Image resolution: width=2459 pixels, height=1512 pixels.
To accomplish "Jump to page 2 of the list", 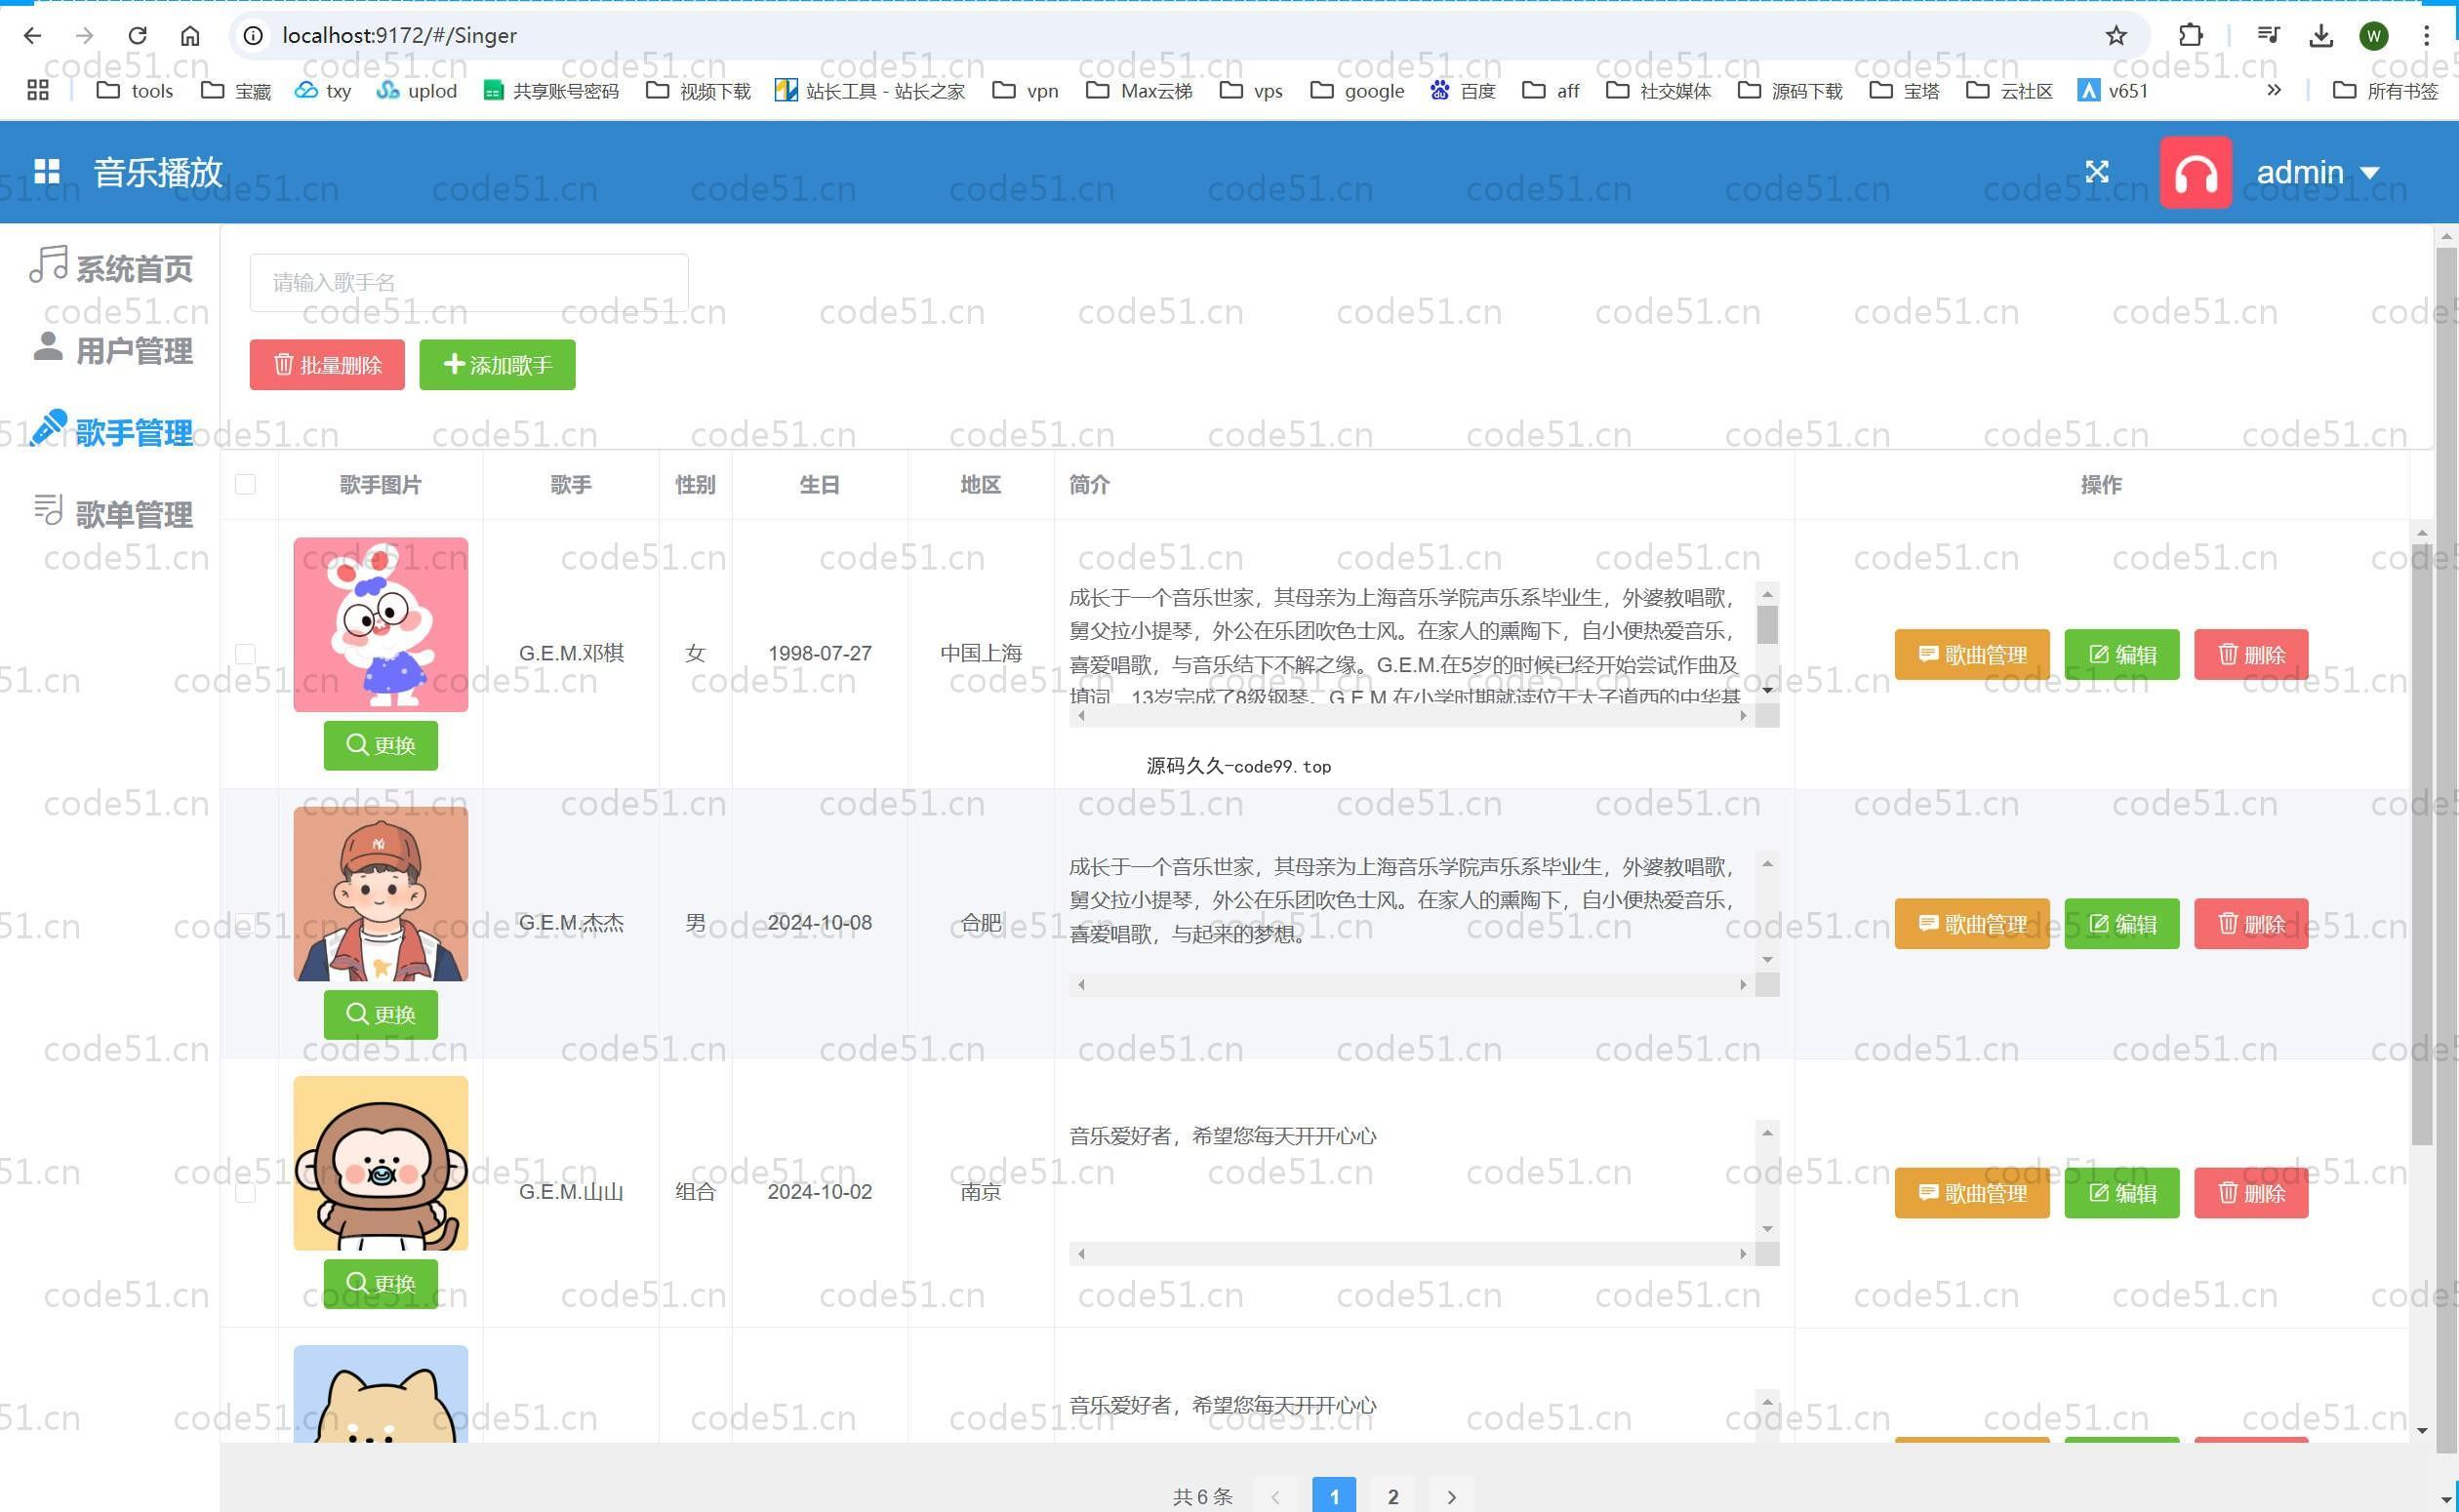I will tap(1392, 1496).
